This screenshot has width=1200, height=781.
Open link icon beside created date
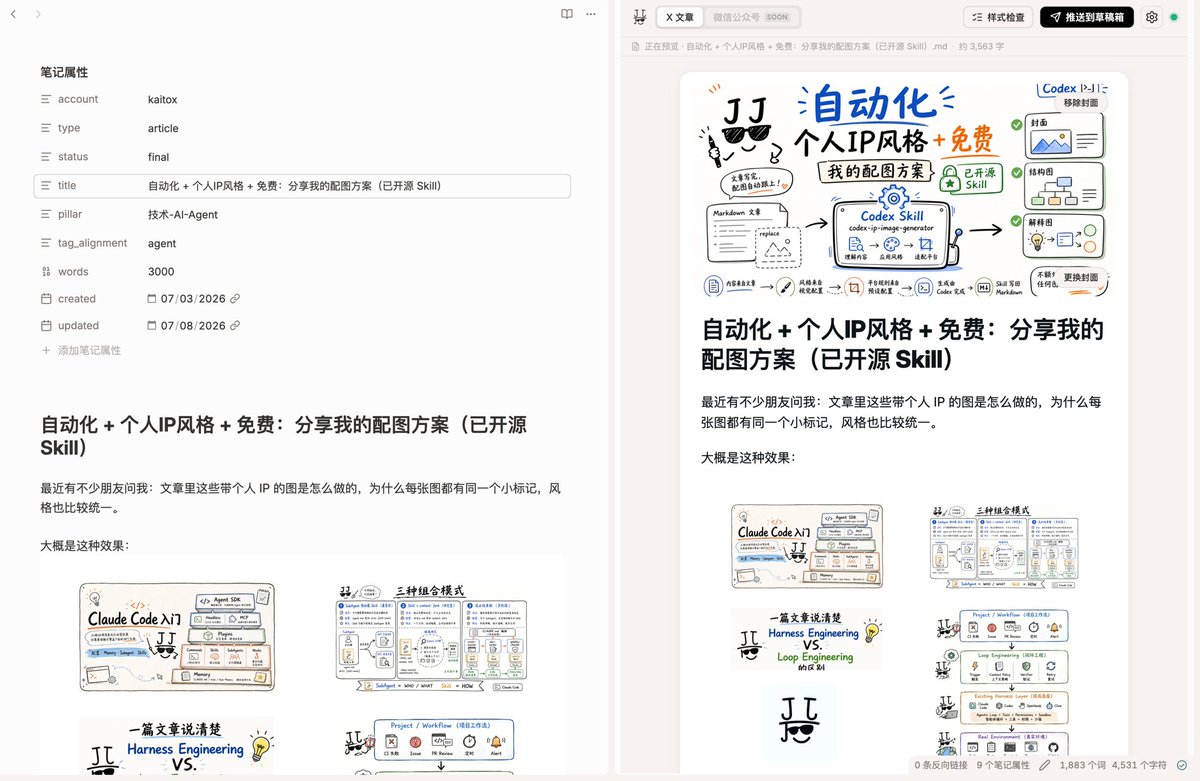tap(235, 299)
